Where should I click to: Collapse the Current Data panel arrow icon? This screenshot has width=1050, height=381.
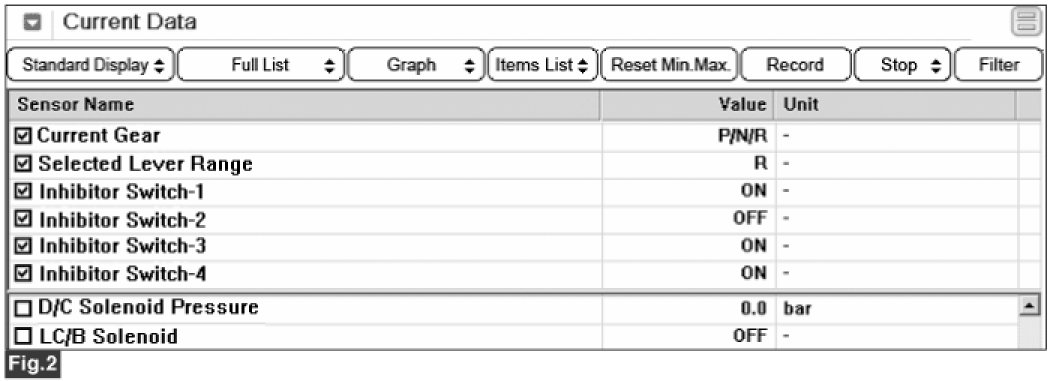tap(33, 23)
